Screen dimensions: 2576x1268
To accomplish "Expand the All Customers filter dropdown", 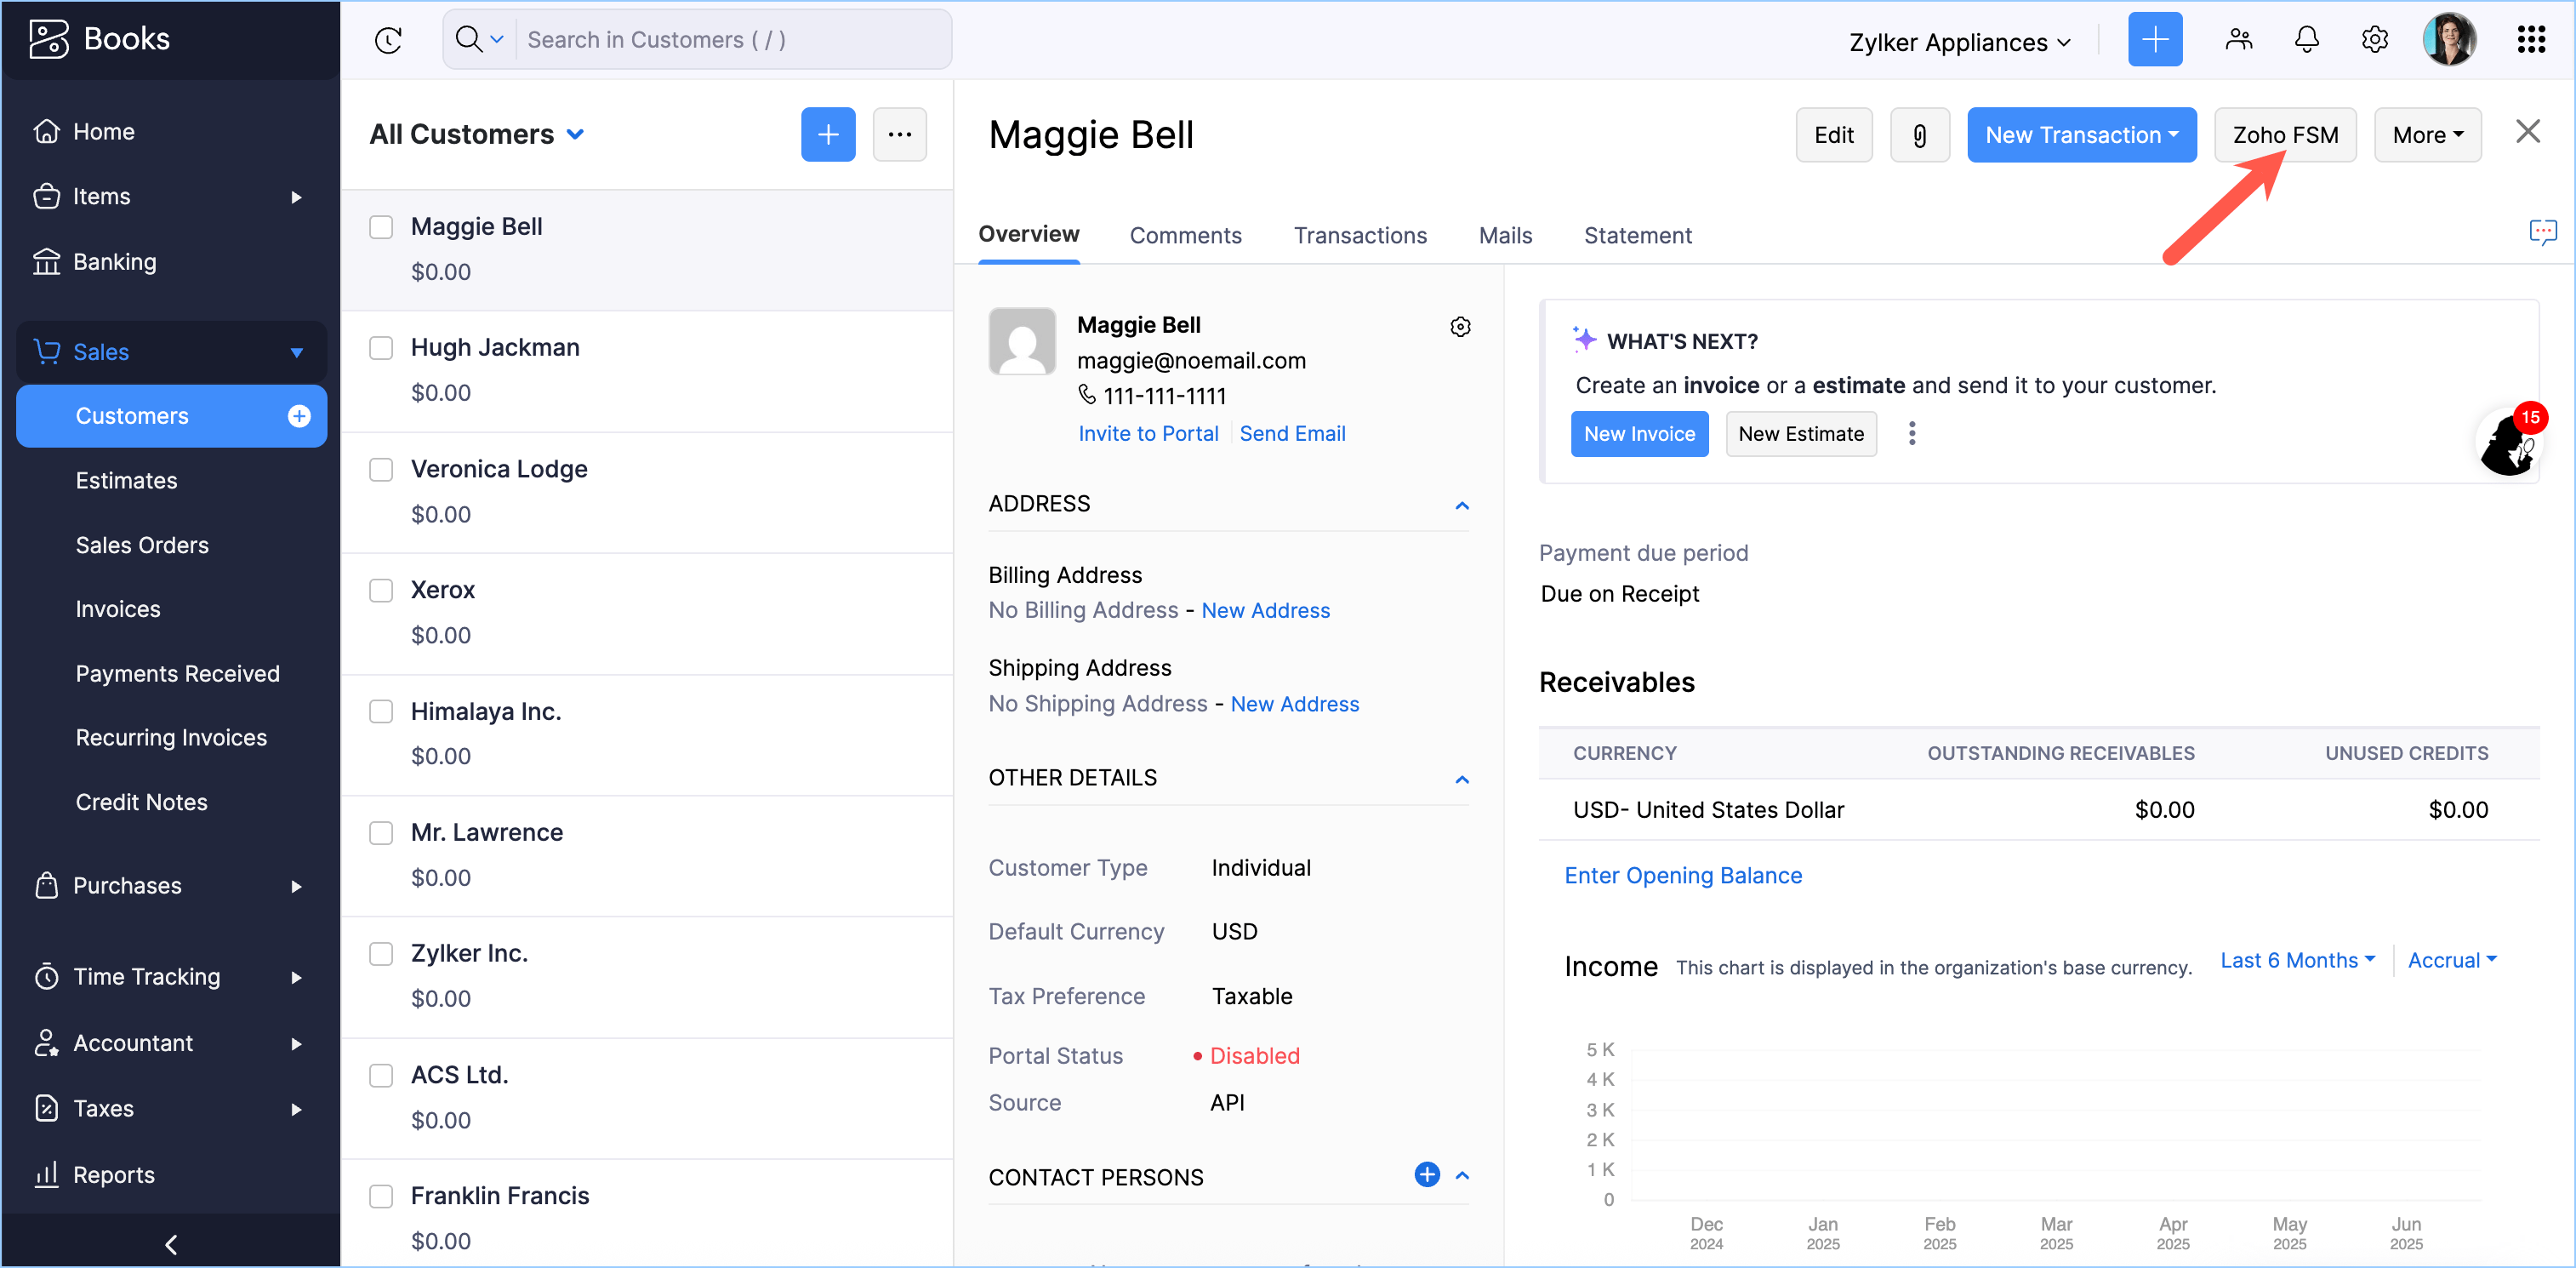I will (x=576, y=135).
